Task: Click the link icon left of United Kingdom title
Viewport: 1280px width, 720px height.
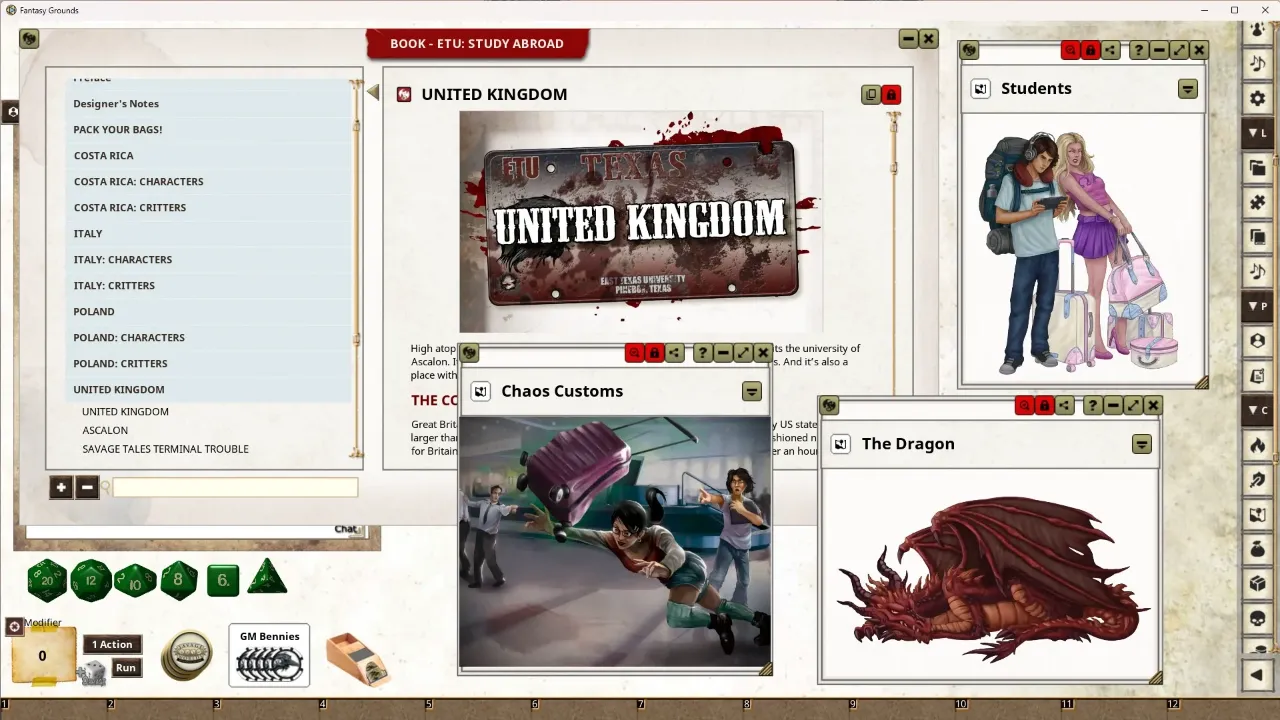Action: [x=404, y=94]
